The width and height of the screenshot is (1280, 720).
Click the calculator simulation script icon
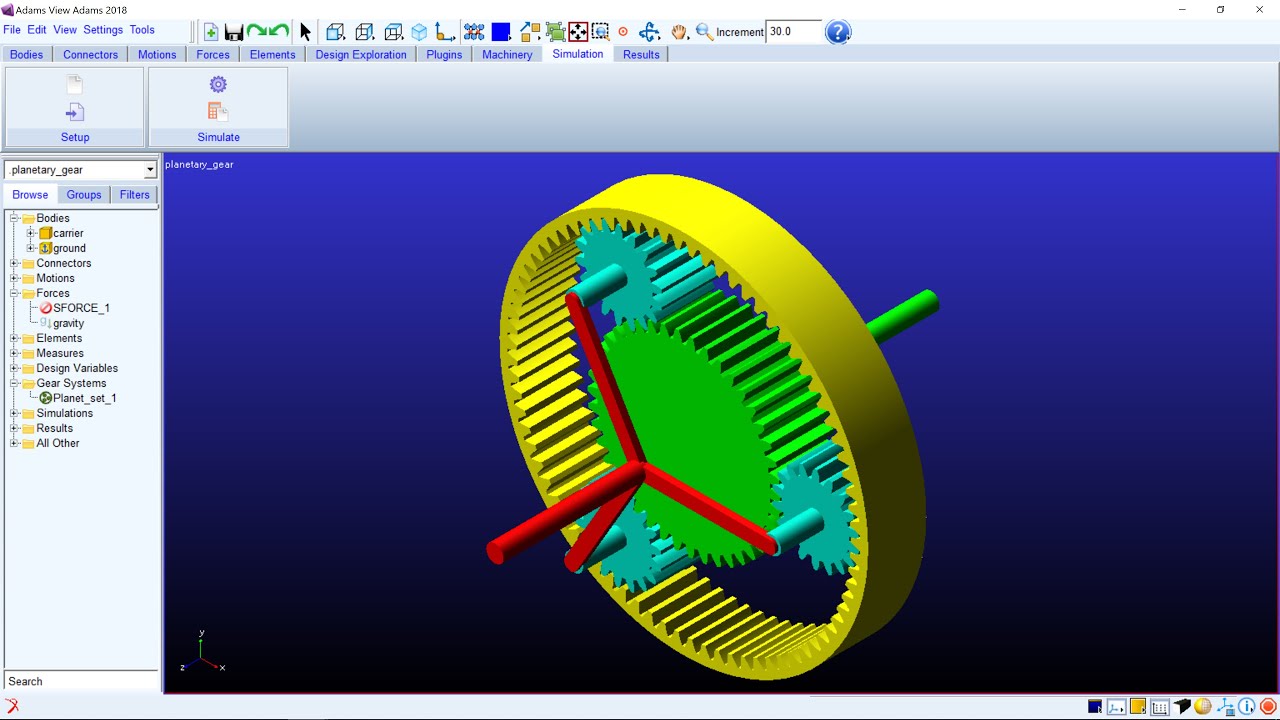[218, 112]
